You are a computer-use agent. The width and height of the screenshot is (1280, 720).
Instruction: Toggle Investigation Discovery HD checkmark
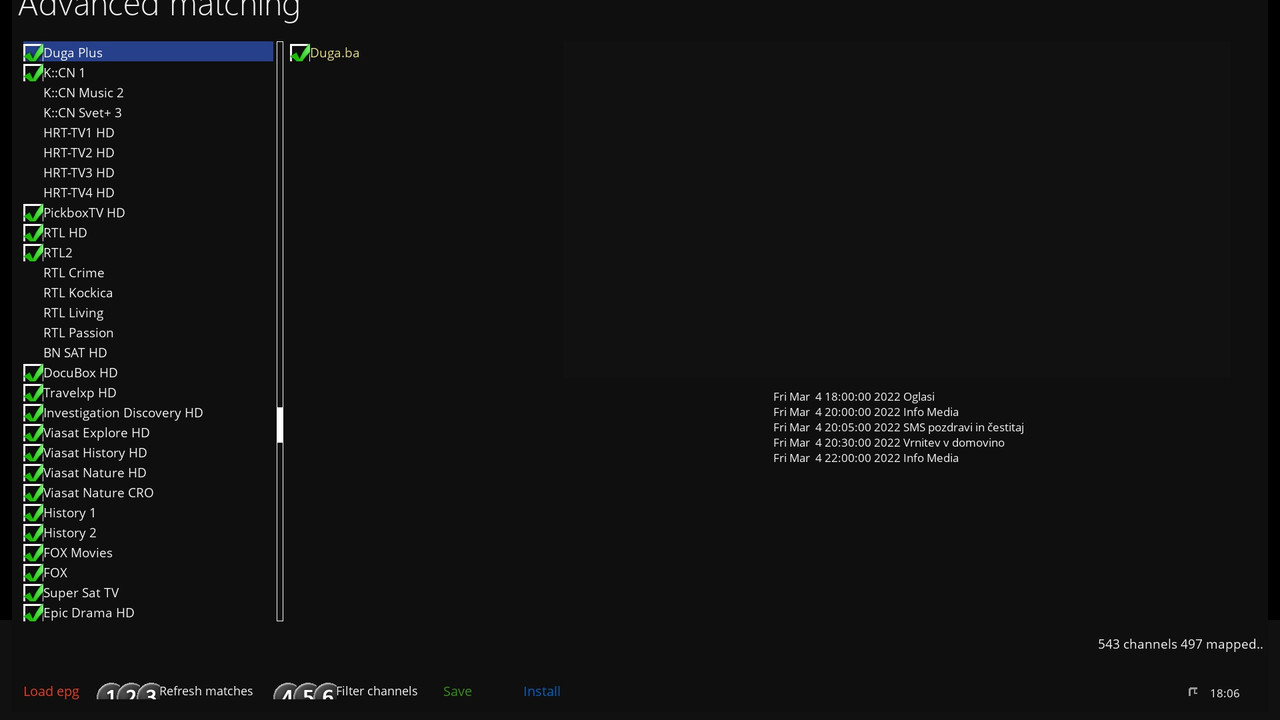[33, 412]
